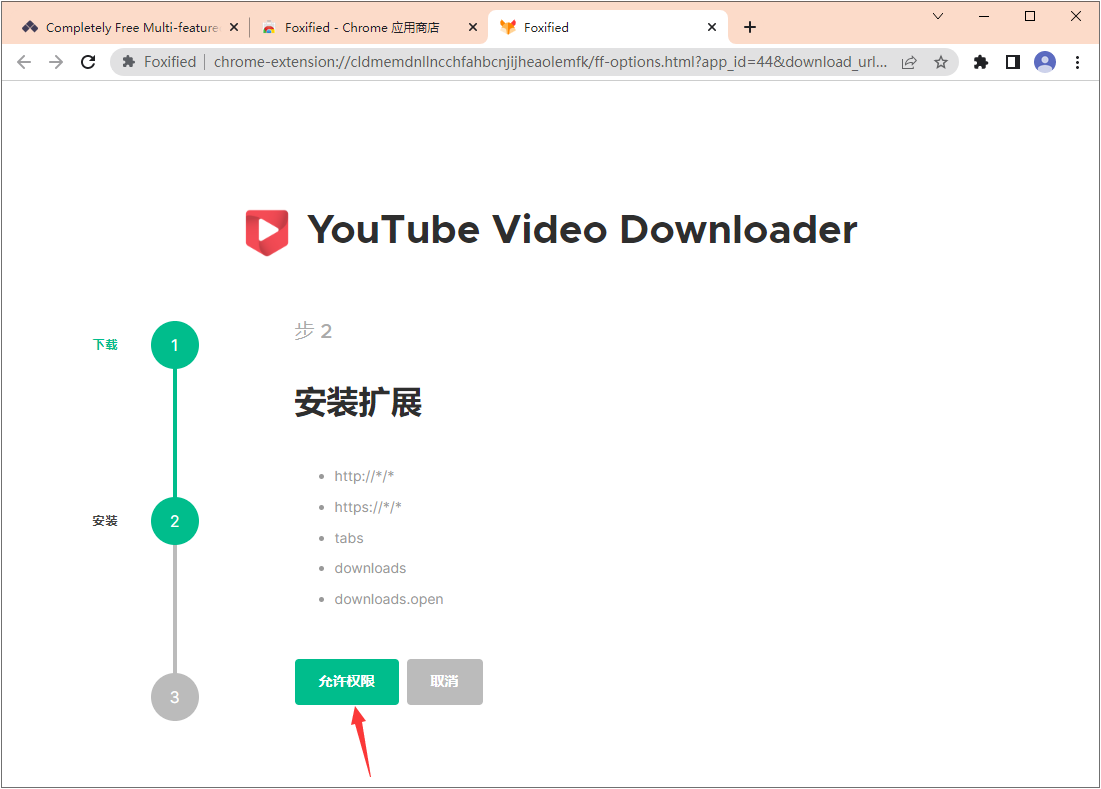
Task: Click the share page icon in address bar
Action: (909, 62)
